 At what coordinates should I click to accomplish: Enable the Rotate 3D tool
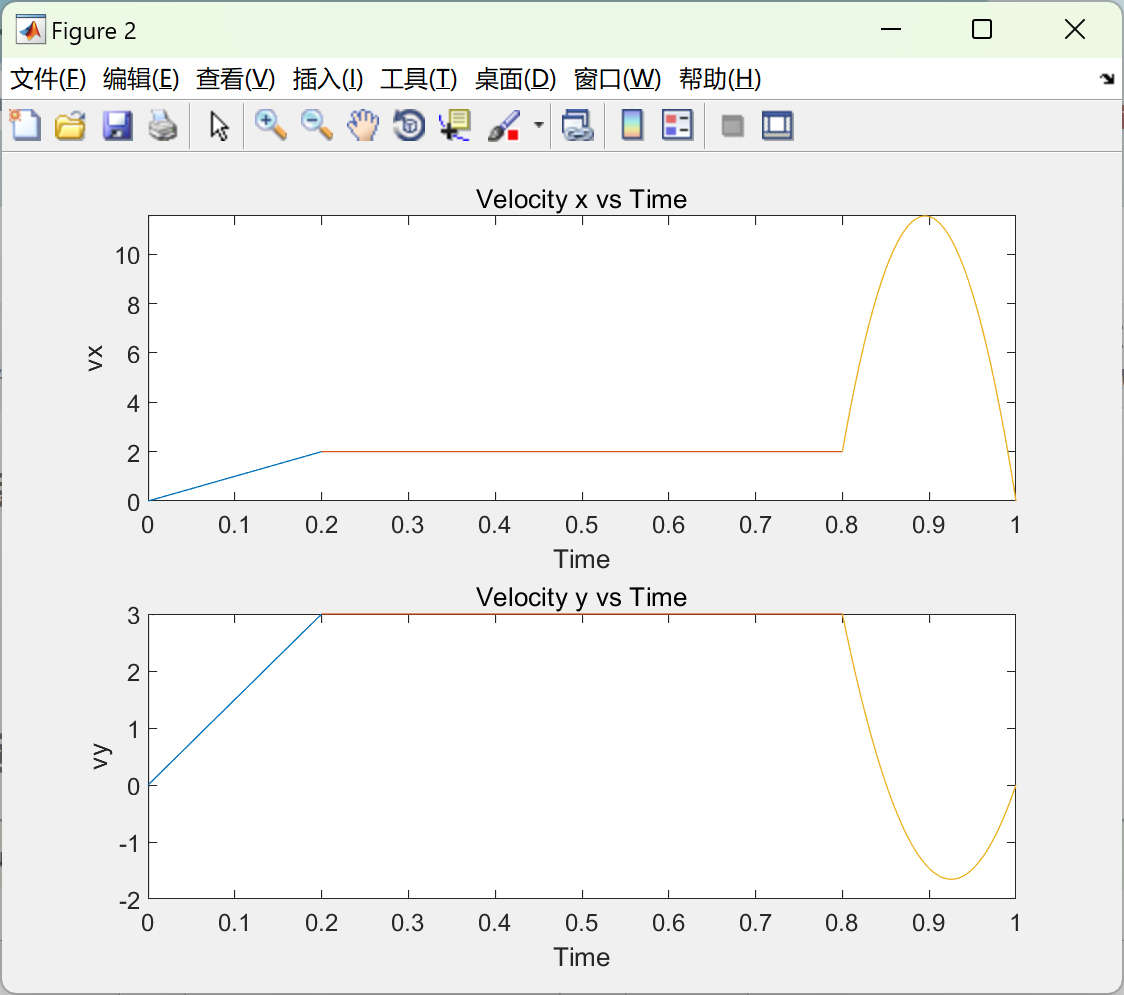coord(409,125)
